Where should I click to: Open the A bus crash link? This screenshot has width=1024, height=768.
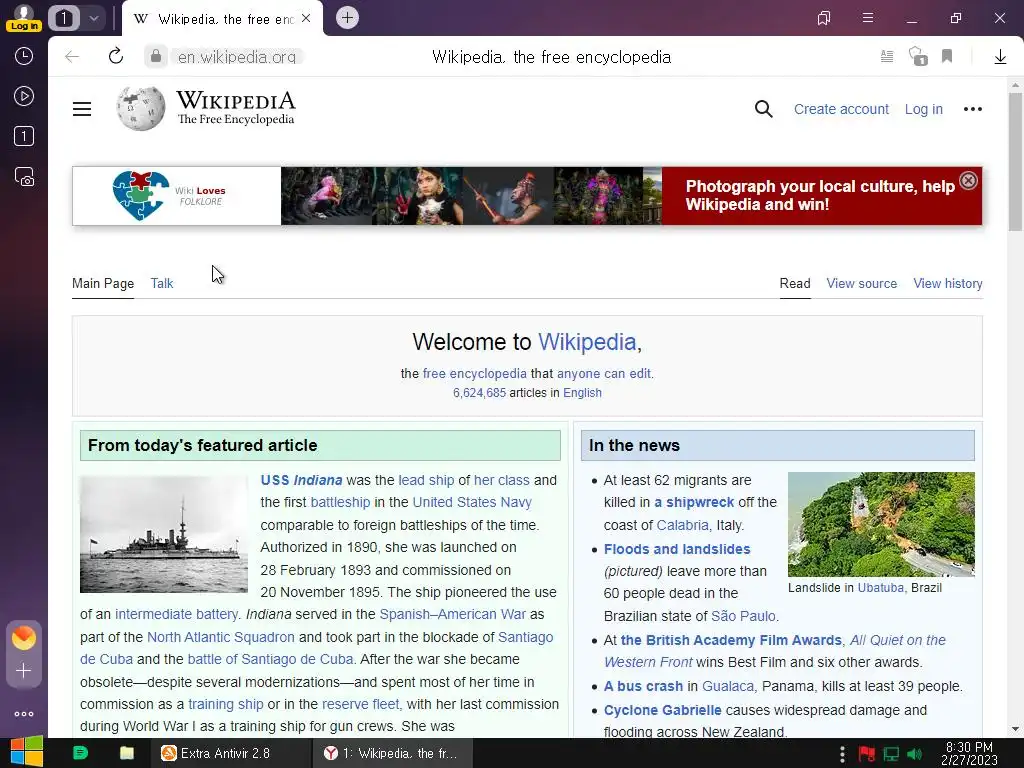click(x=643, y=686)
